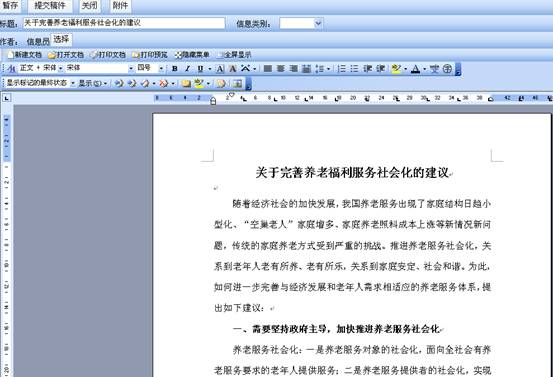Click the 选择 author button
553x377 pixels.
point(61,39)
